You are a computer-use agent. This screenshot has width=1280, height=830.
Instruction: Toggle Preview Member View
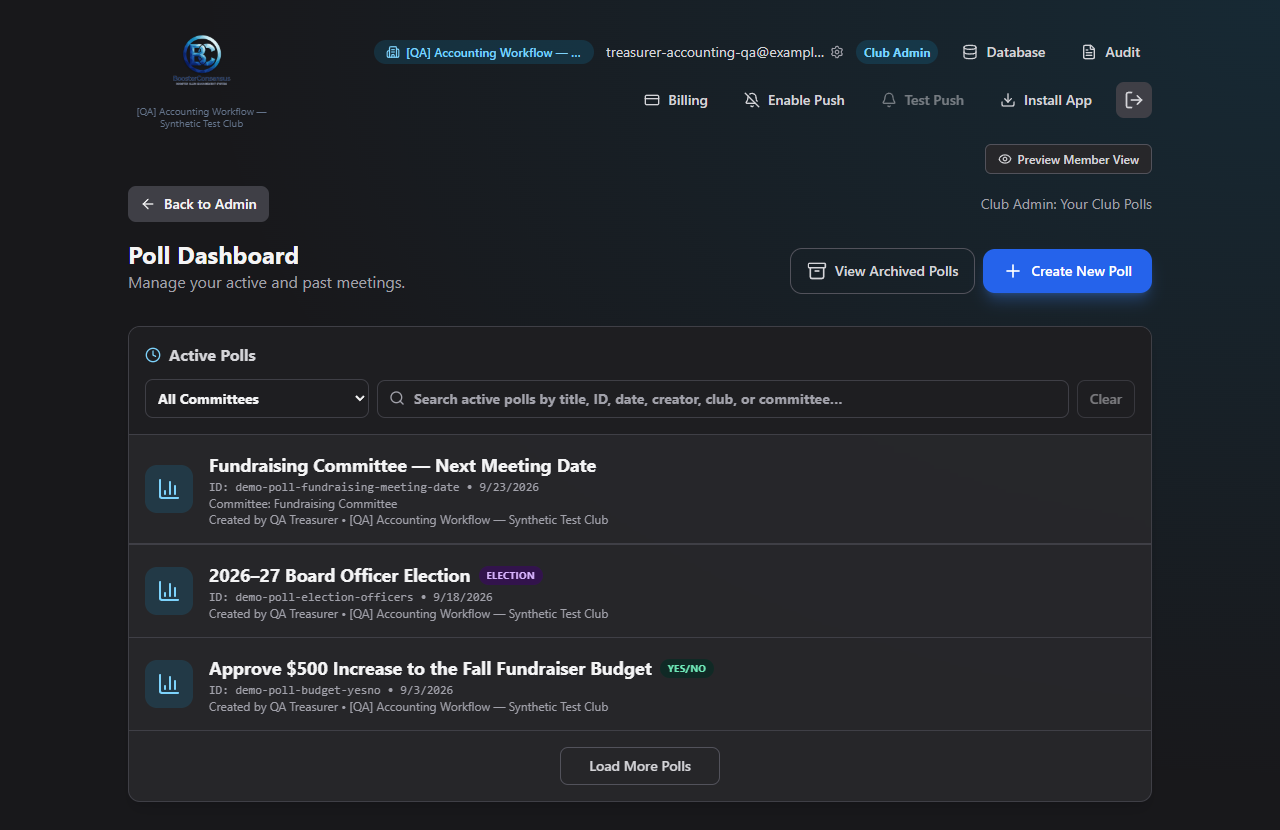click(x=1068, y=159)
